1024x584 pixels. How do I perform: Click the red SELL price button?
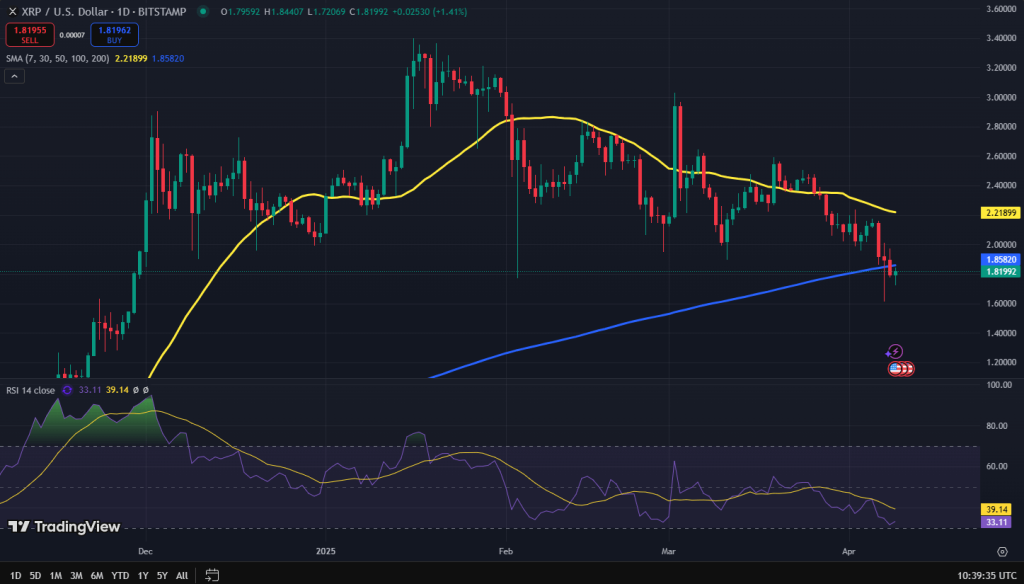[29, 35]
